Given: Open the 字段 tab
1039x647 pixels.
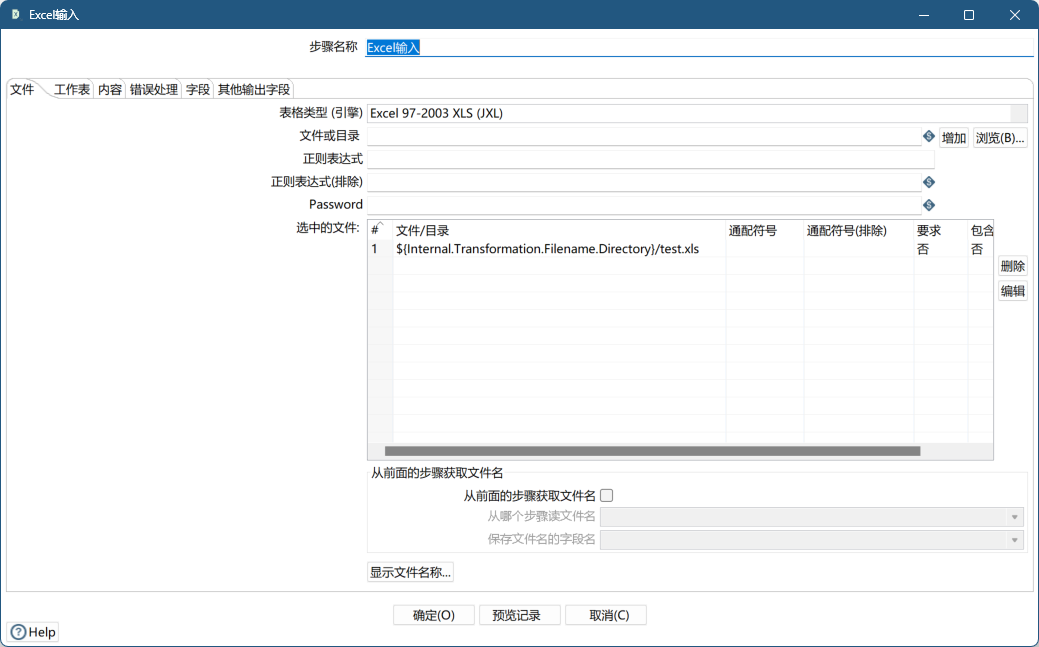Looking at the screenshot, I should (x=197, y=90).
